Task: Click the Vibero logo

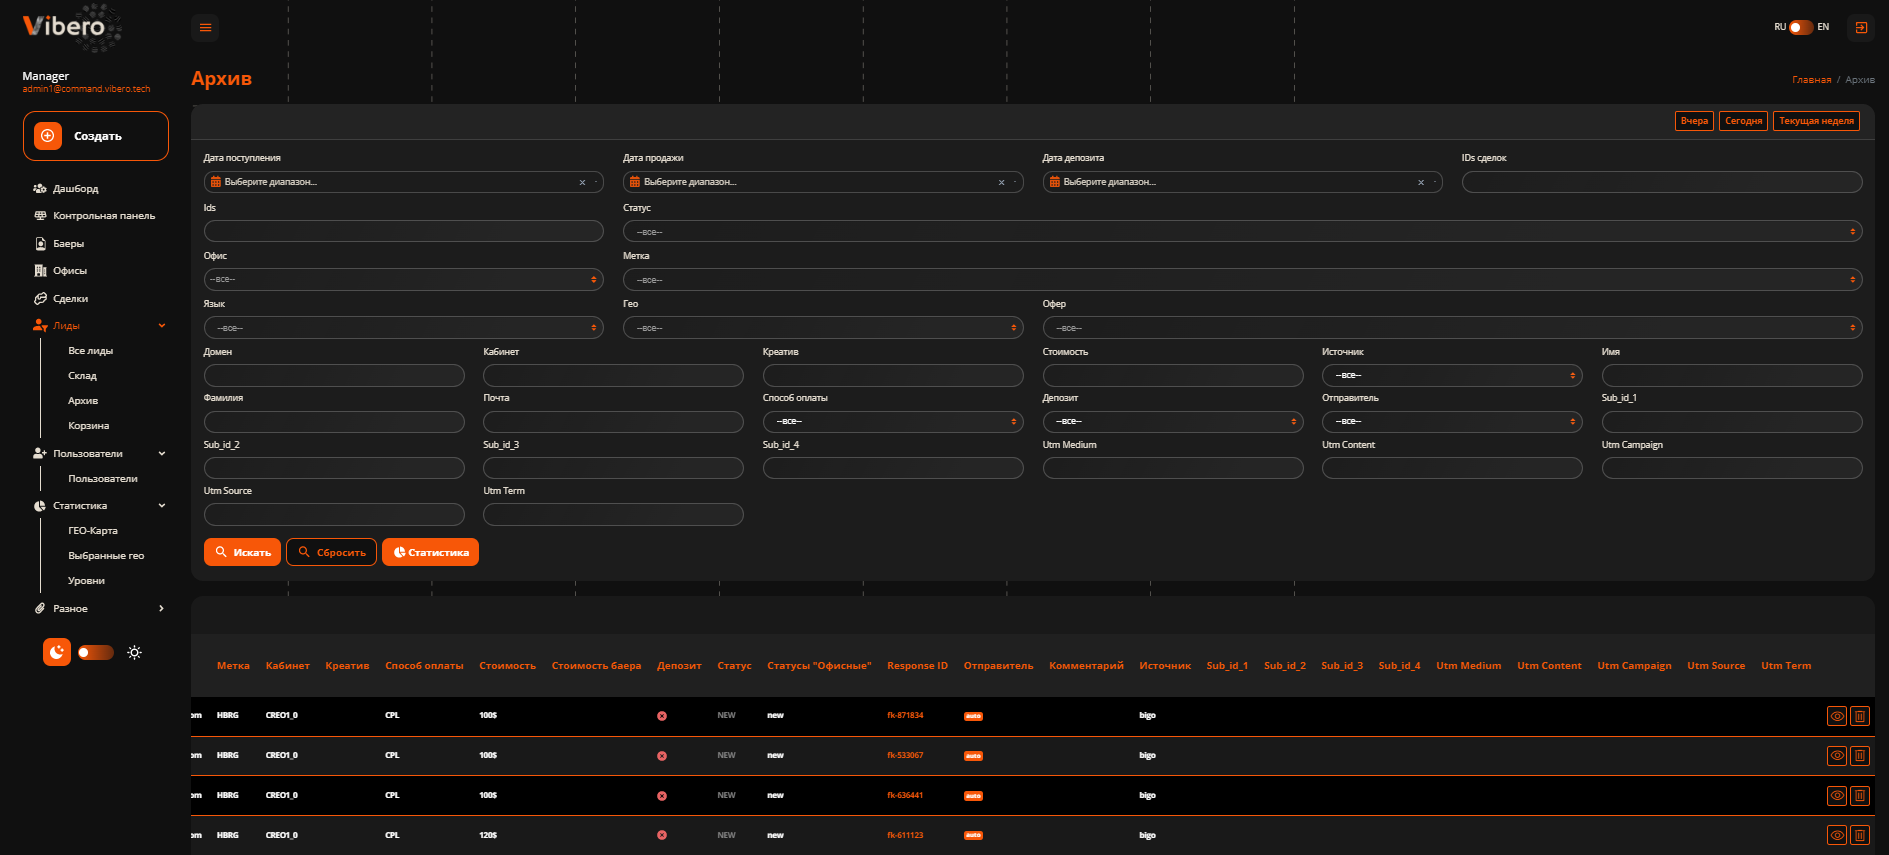Action: pyautogui.click(x=70, y=27)
